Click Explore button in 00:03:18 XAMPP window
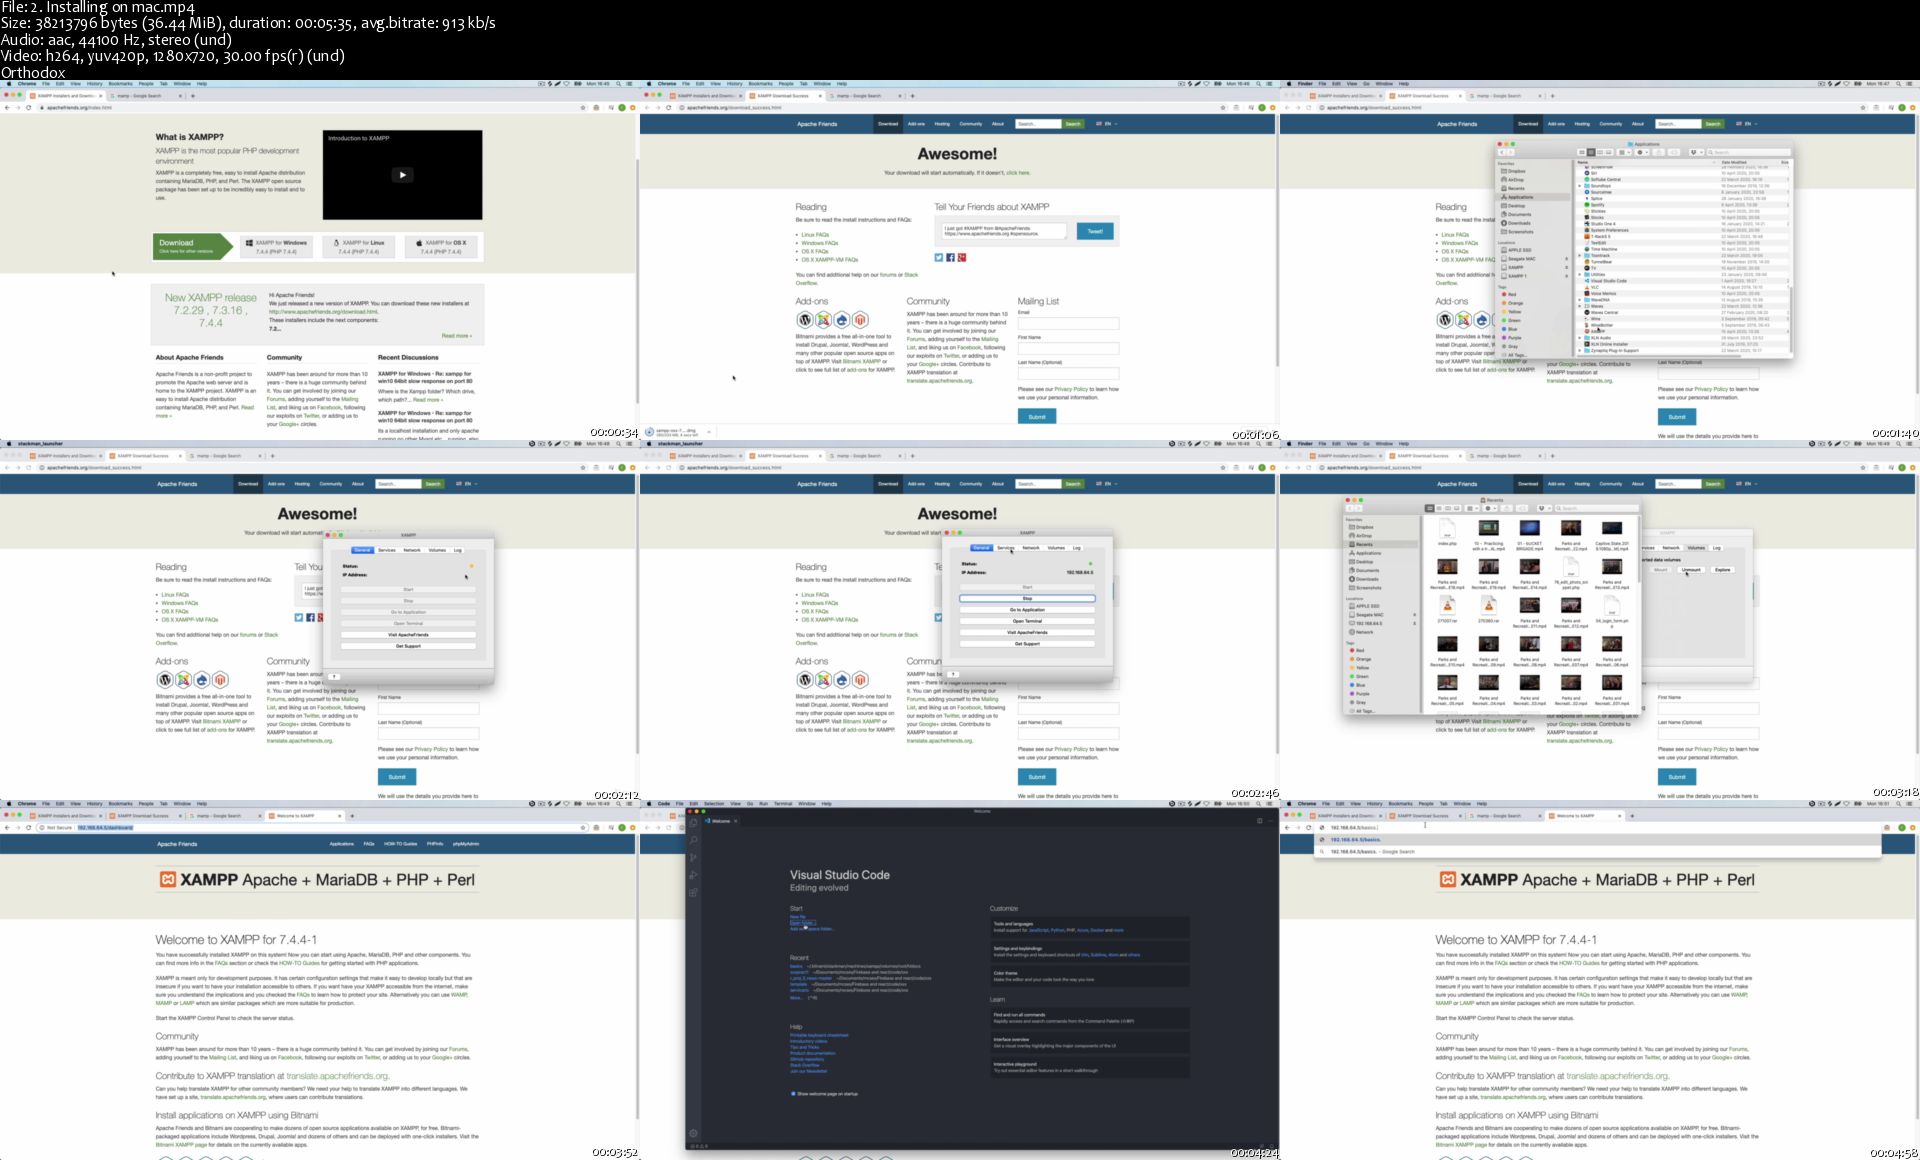This screenshot has height=1160, width=1920. [x=1722, y=570]
